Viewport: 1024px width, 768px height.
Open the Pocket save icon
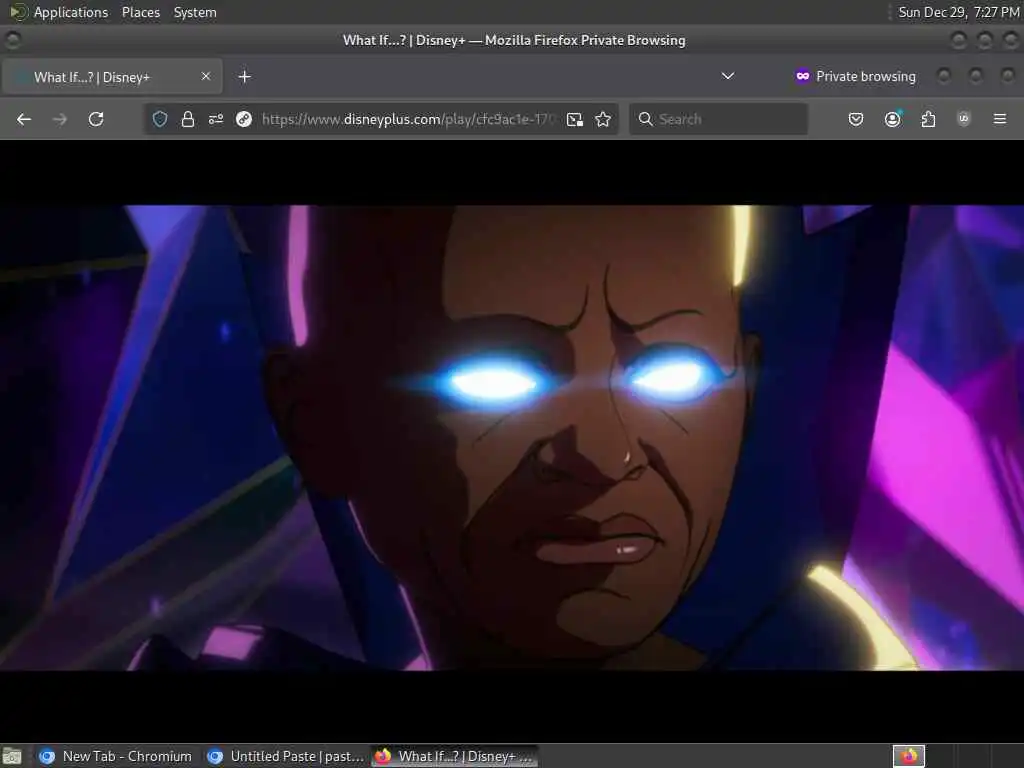[x=856, y=119]
